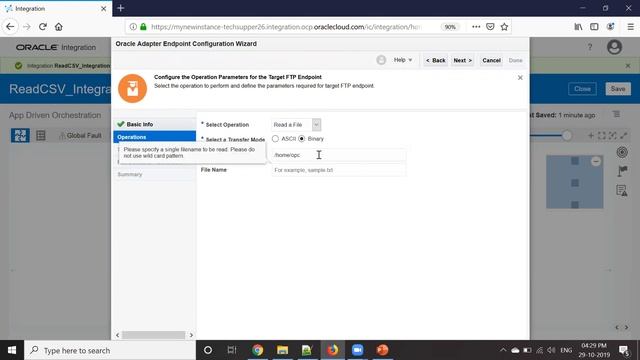Open the user profile avatar menu
Viewport: 640px width, 360px height.
tap(614, 47)
